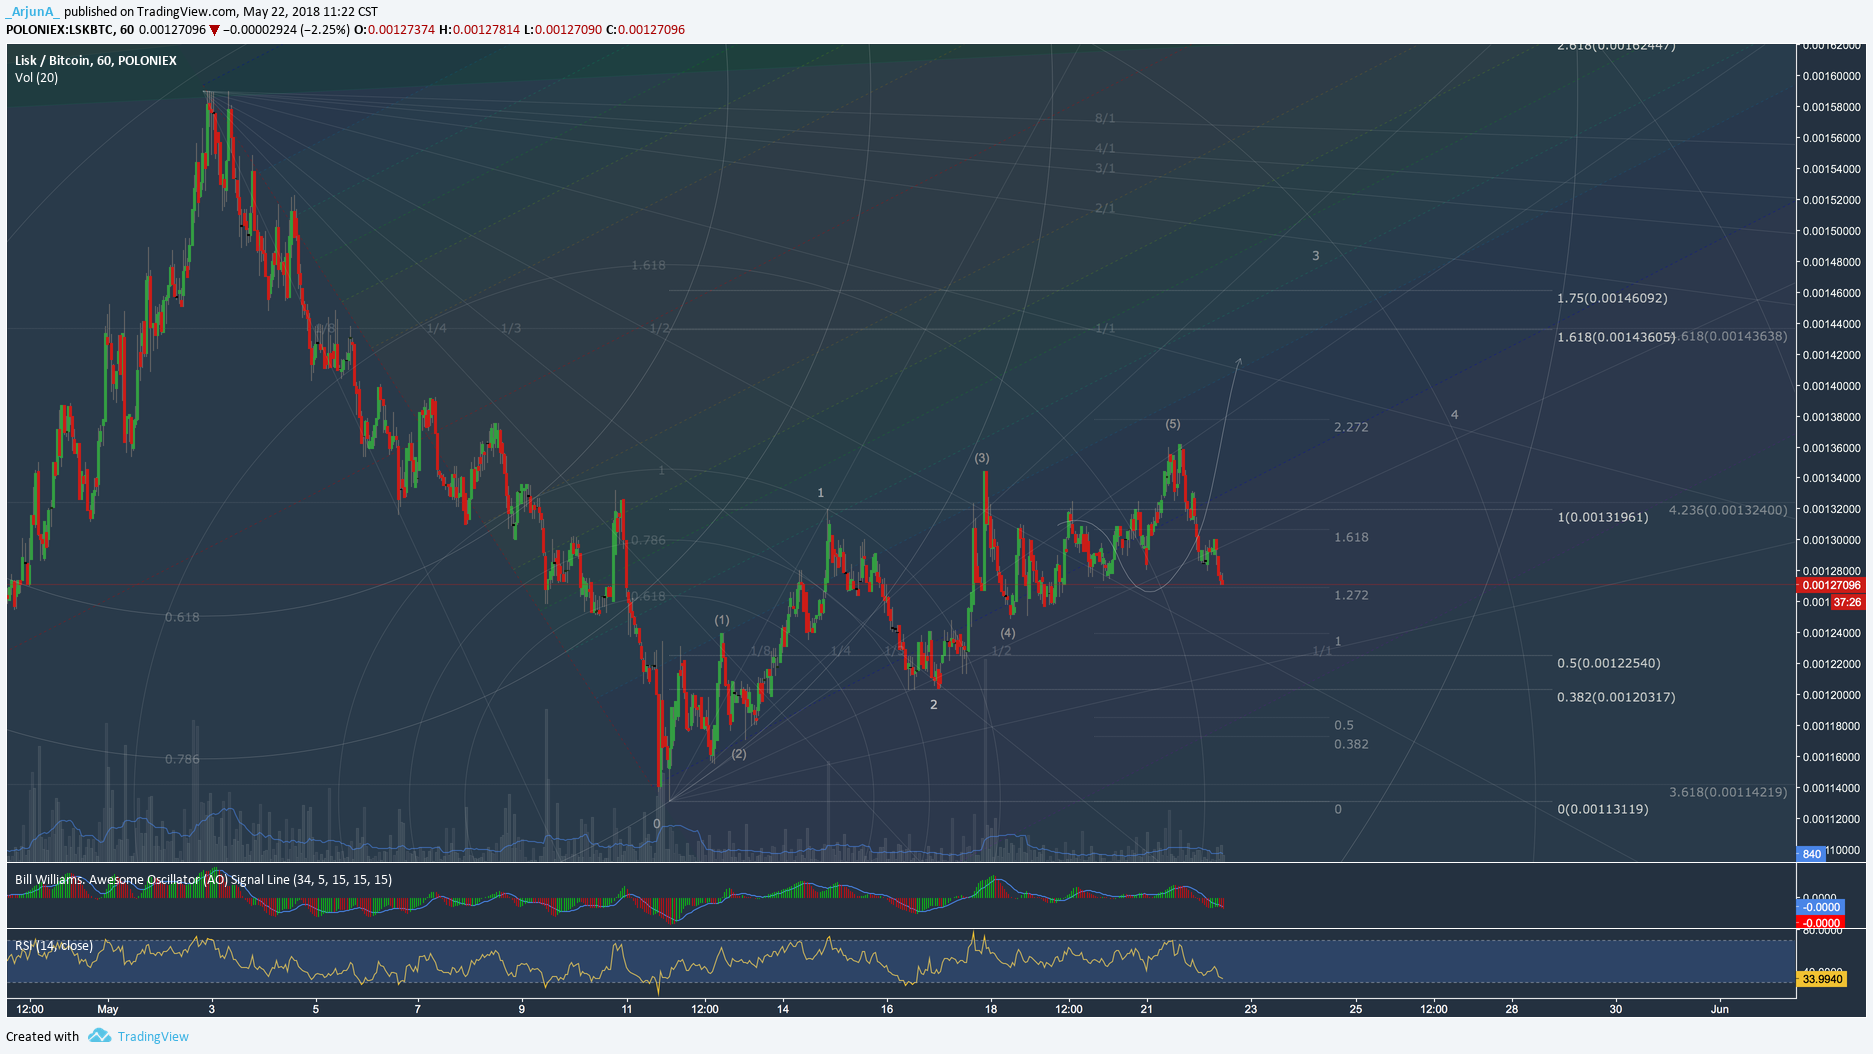Click the TradingView cloud logo icon
Image resolution: width=1873 pixels, height=1054 pixels.
coord(99,1036)
